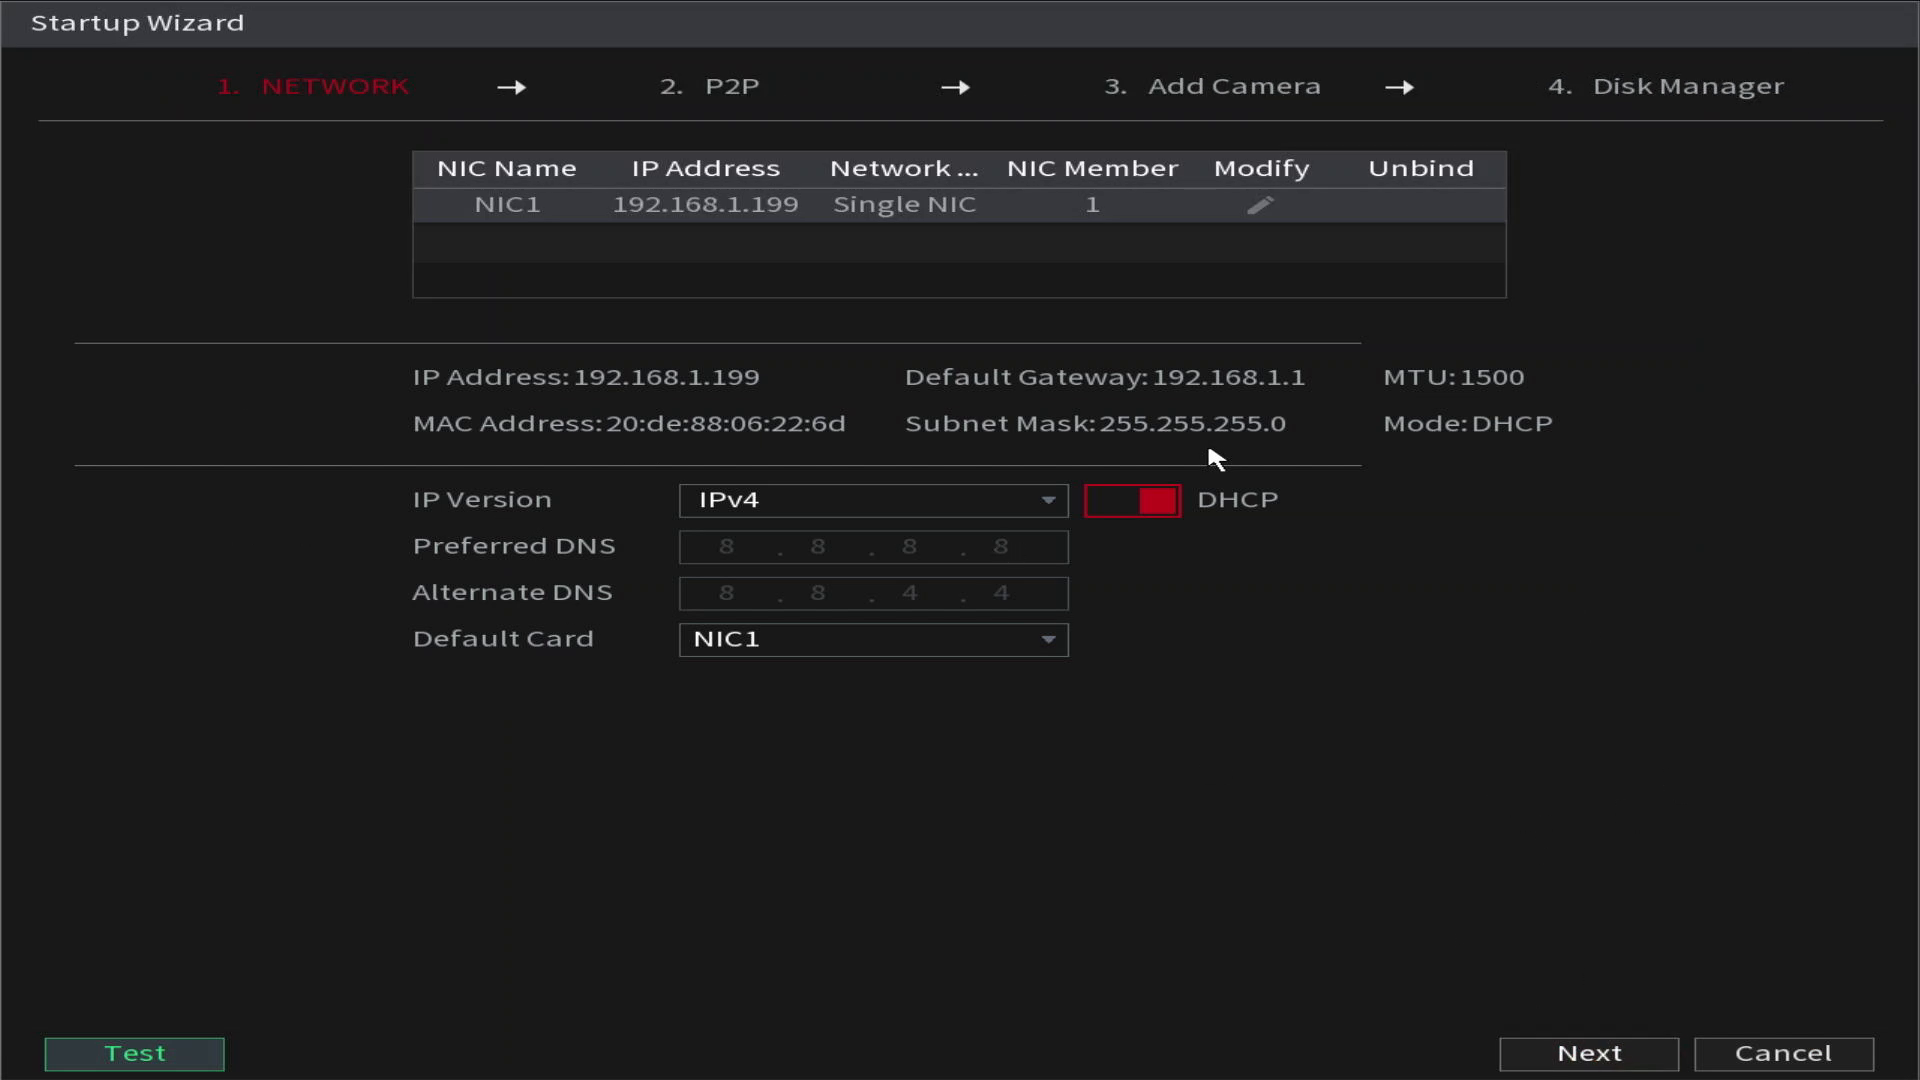Click the Subnet Mask 255.255.255.0 text
The width and height of the screenshot is (1920, 1080).
point(1095,424)
